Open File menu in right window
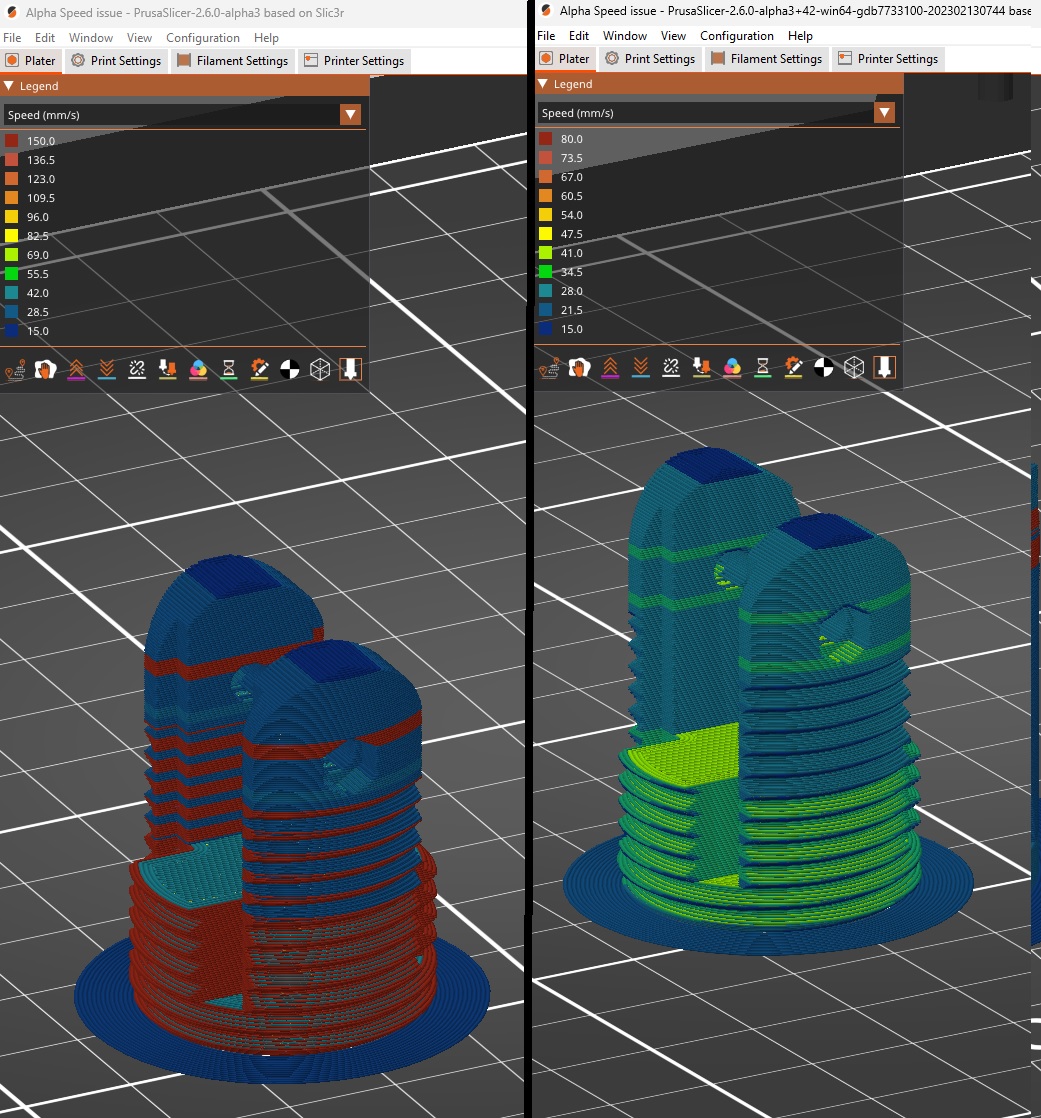The height and width of the screenshot is (1118, 1041). coord(546,36)
